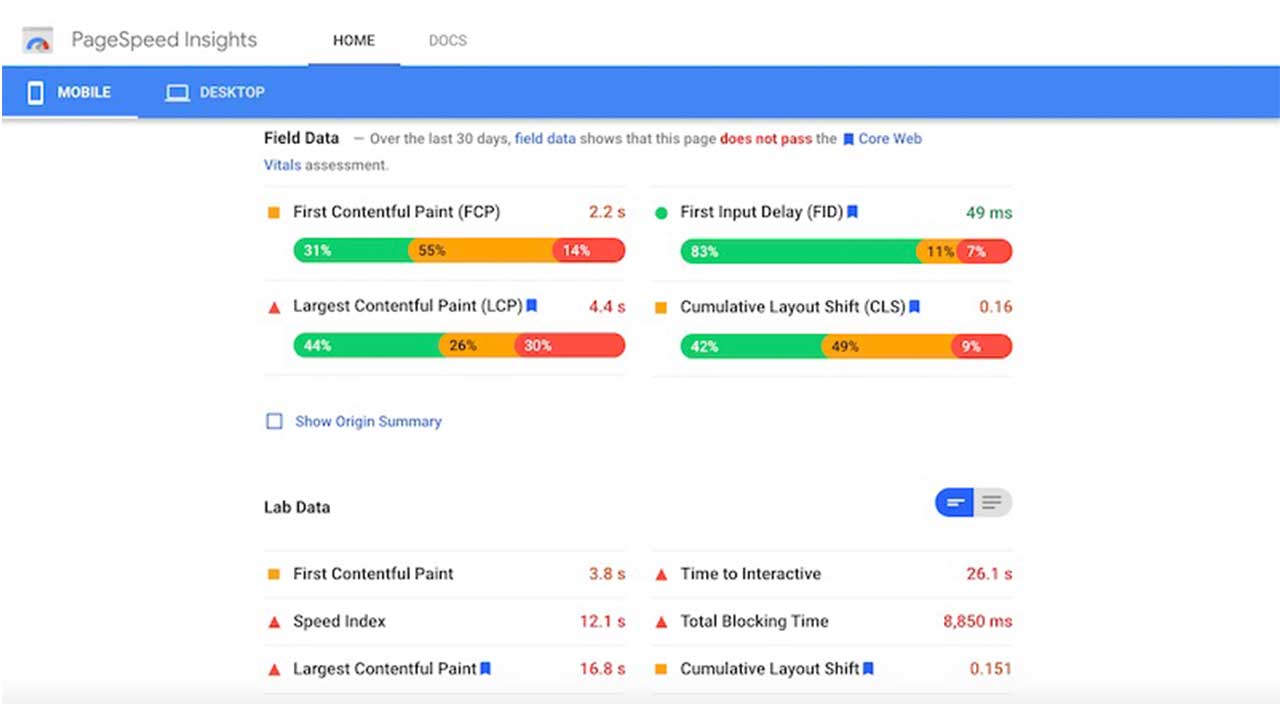Viewport: 1280px width, 720px height.
Task: Click the Lab Data heading
Action: pyautogui.click(x=297, y=507)
